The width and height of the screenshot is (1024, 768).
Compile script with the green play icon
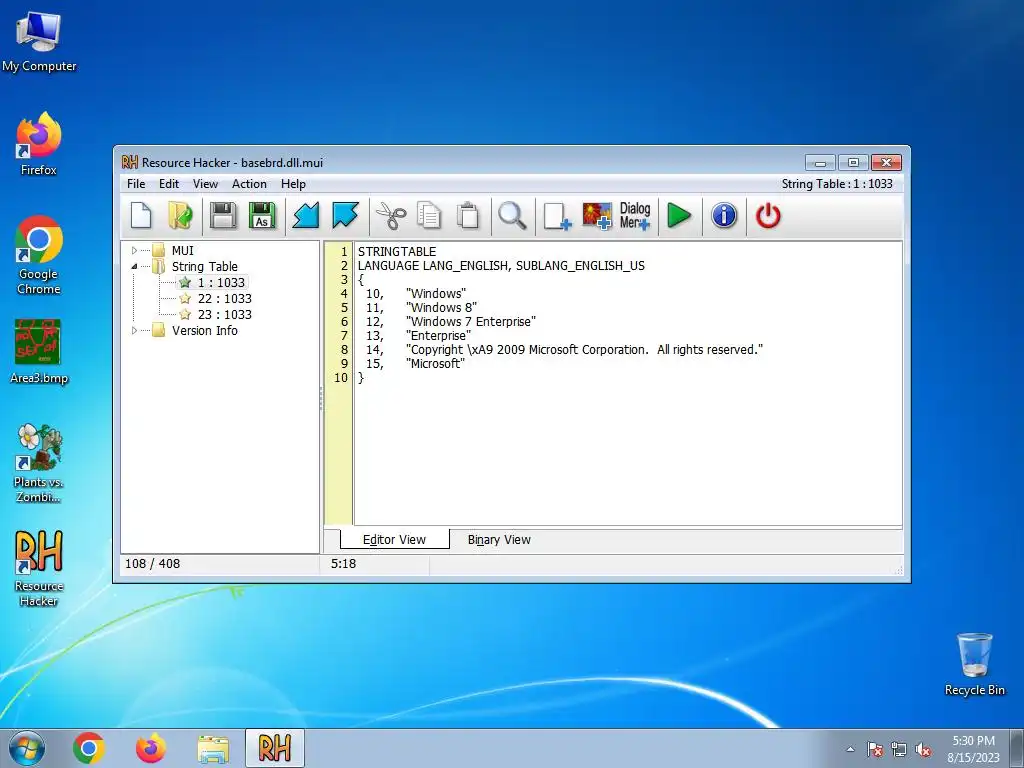pyautogui.click(x=679, y=216)
